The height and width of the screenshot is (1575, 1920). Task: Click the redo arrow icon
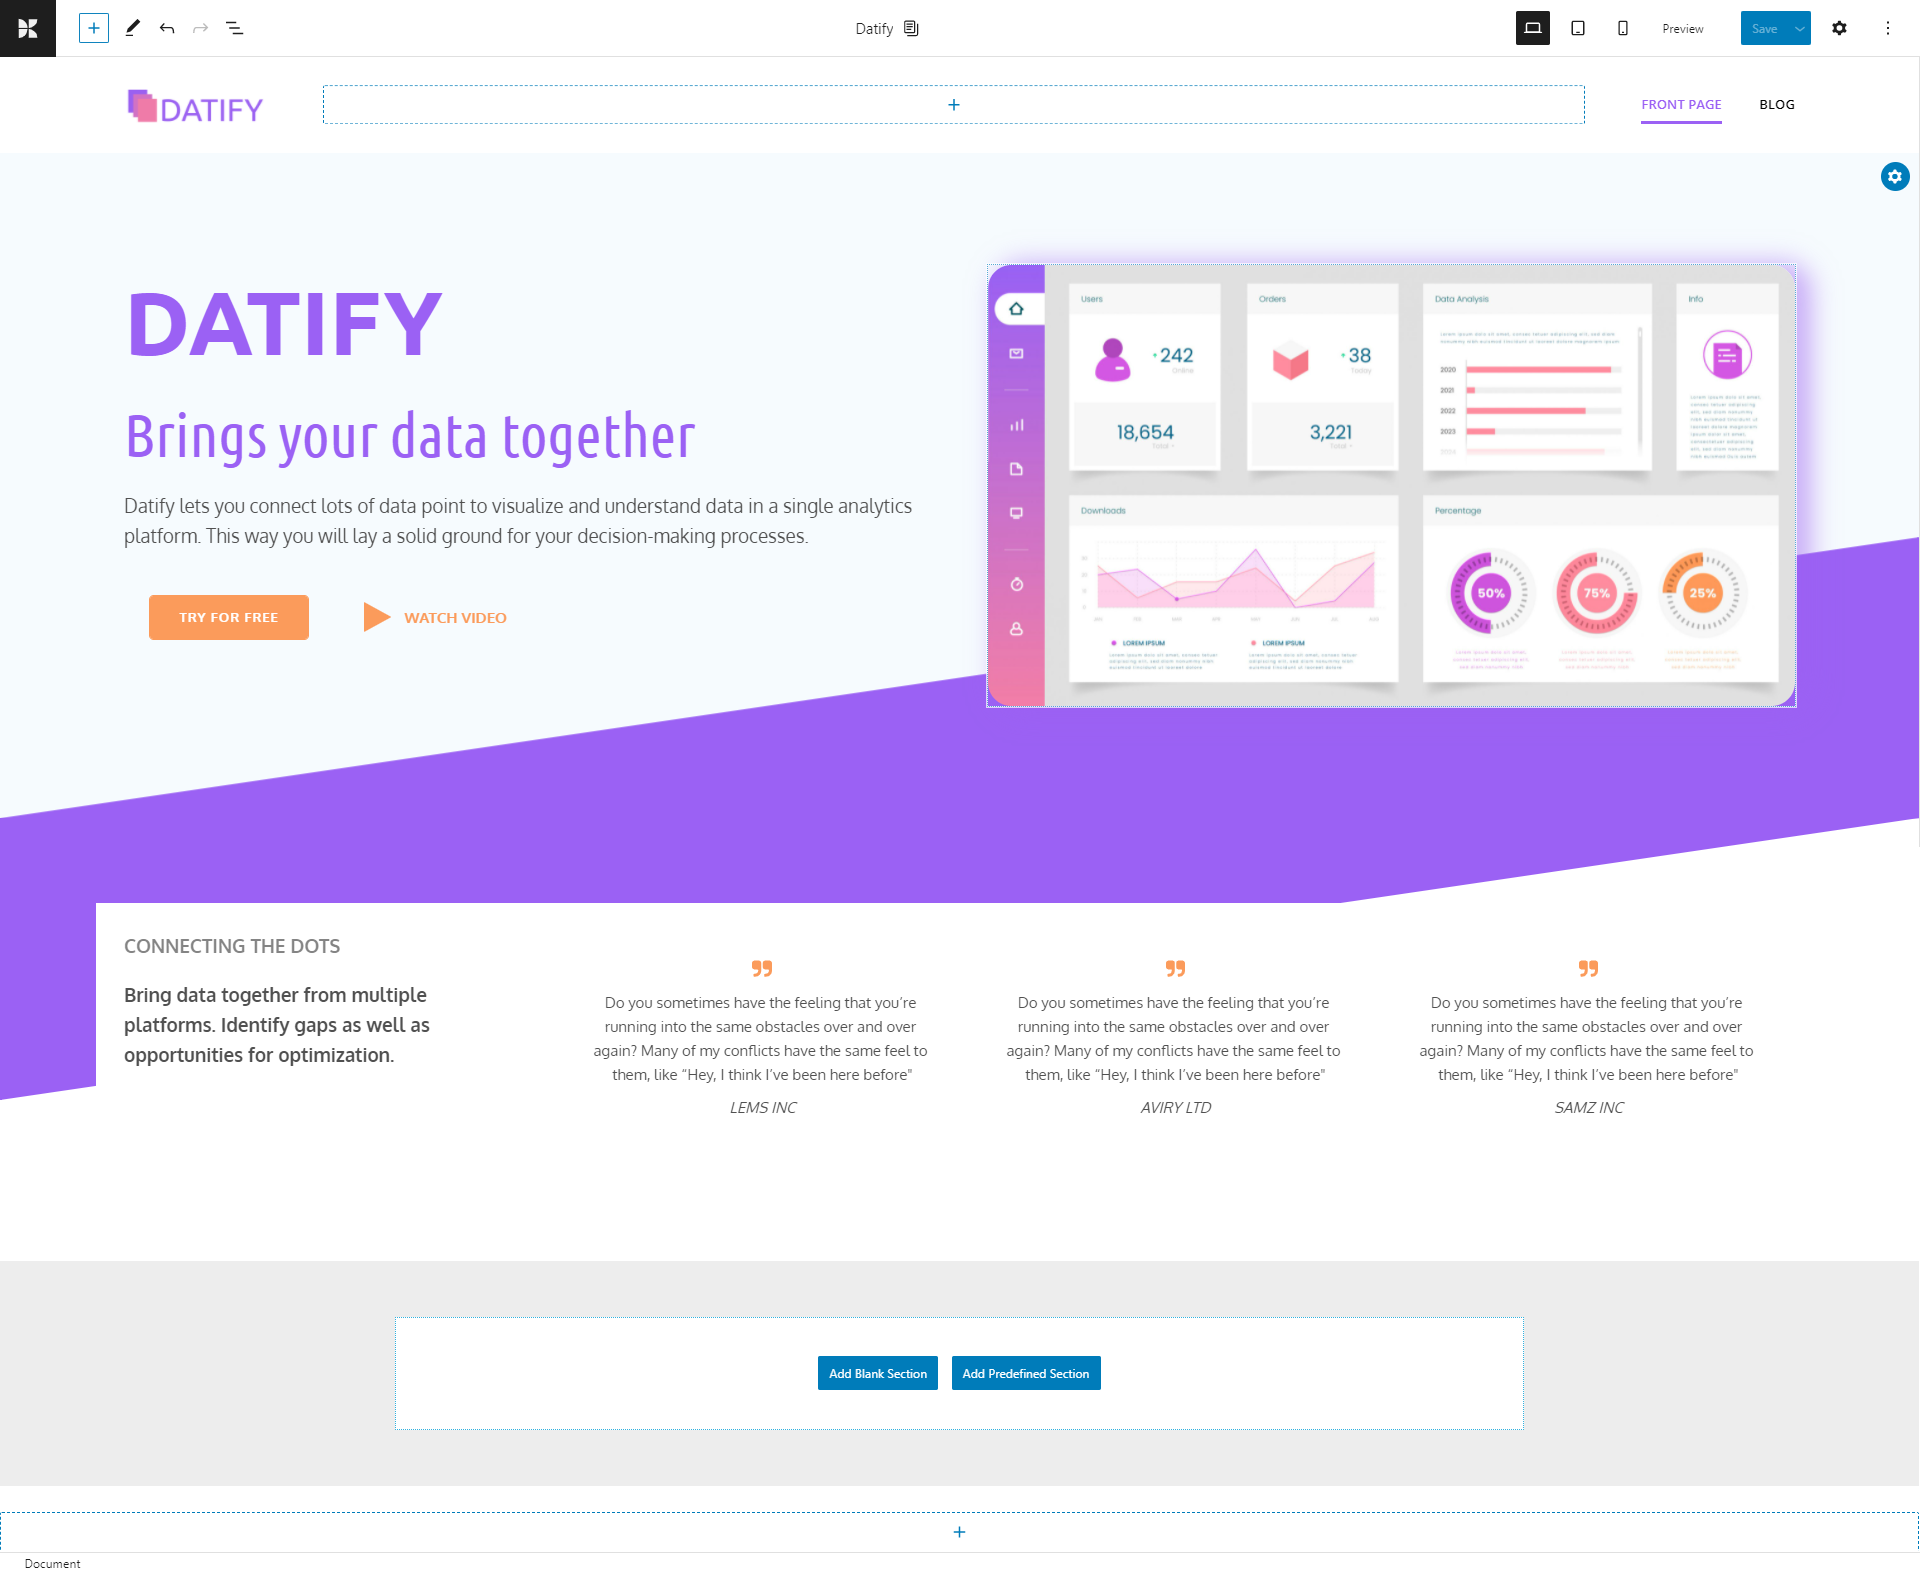[x=201, y=29]
